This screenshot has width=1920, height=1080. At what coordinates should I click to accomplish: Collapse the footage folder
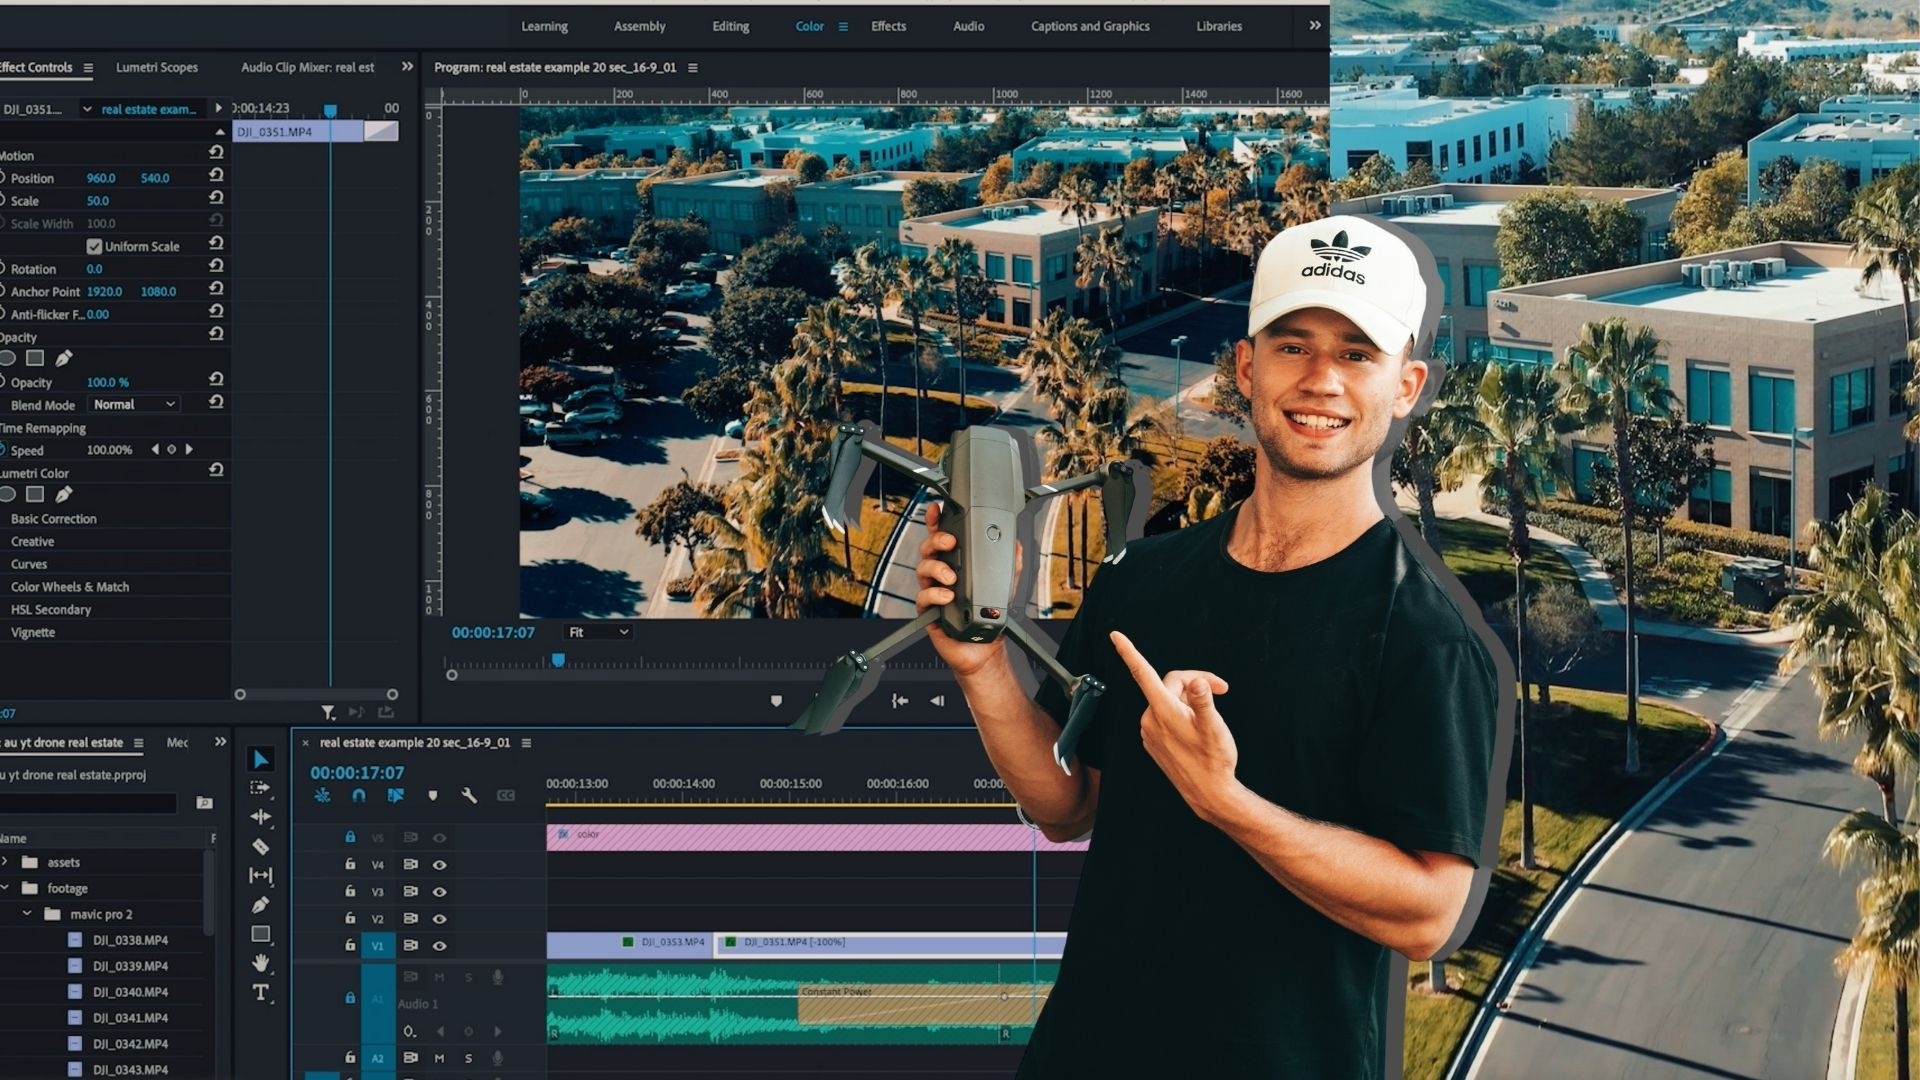[6, 888]
